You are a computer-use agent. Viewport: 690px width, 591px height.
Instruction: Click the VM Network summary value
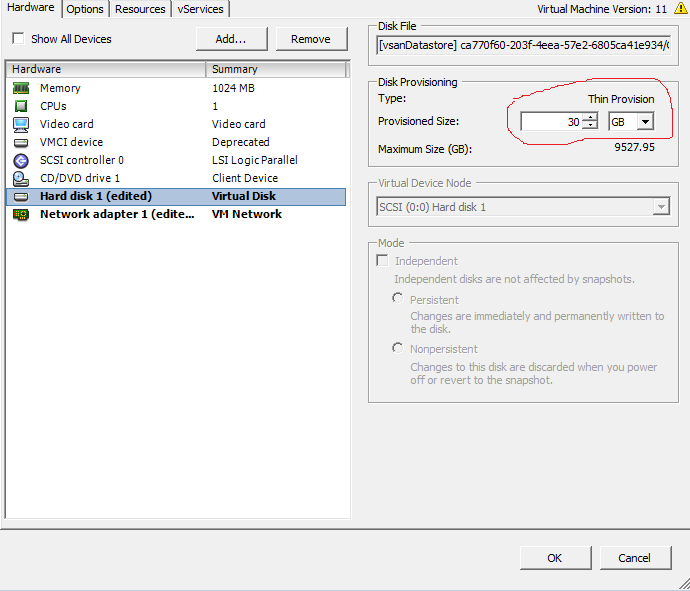click(x=247, y=215)
